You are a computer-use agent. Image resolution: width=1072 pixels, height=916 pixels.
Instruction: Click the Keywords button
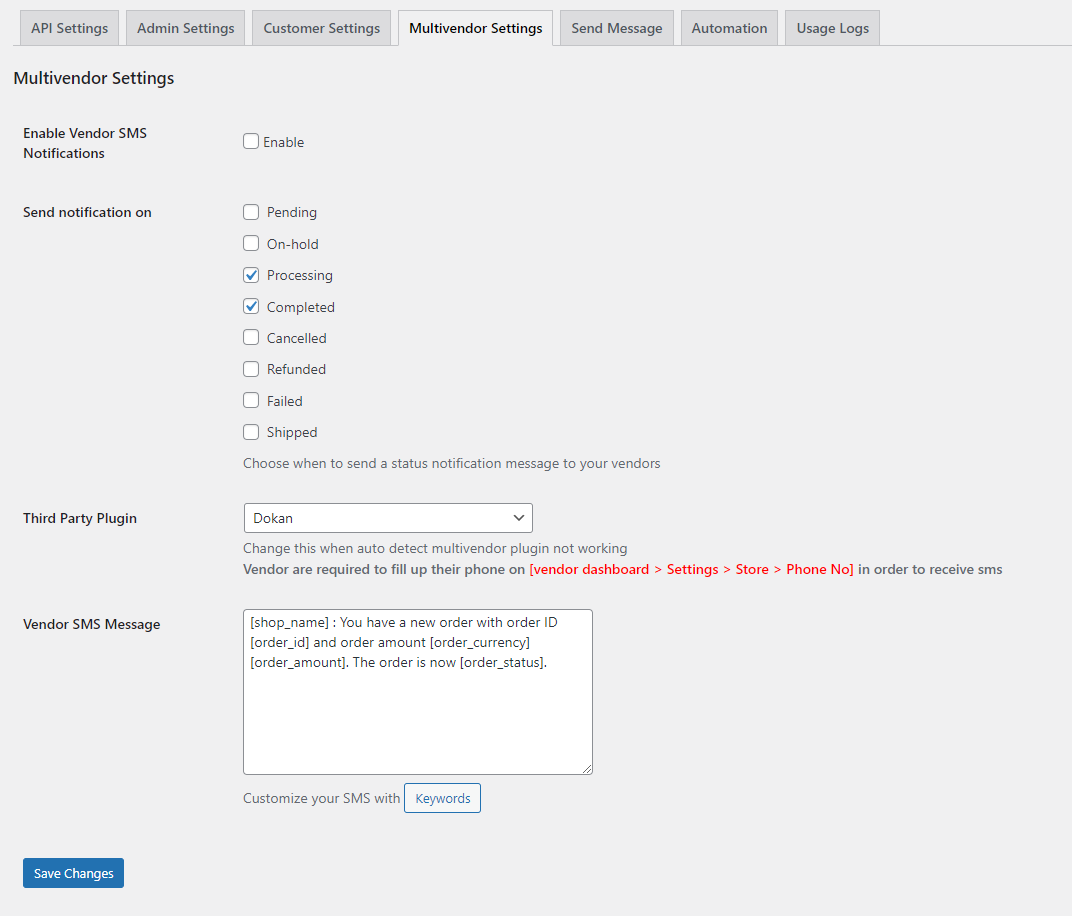442,798
